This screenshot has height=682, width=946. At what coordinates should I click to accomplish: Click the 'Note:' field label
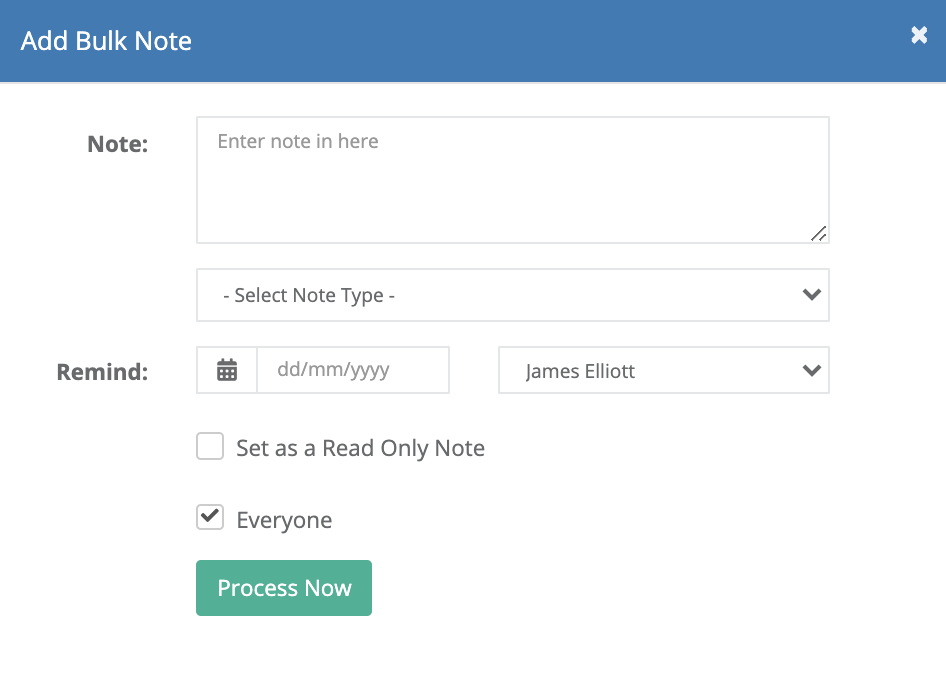click(x=118, y=144)
